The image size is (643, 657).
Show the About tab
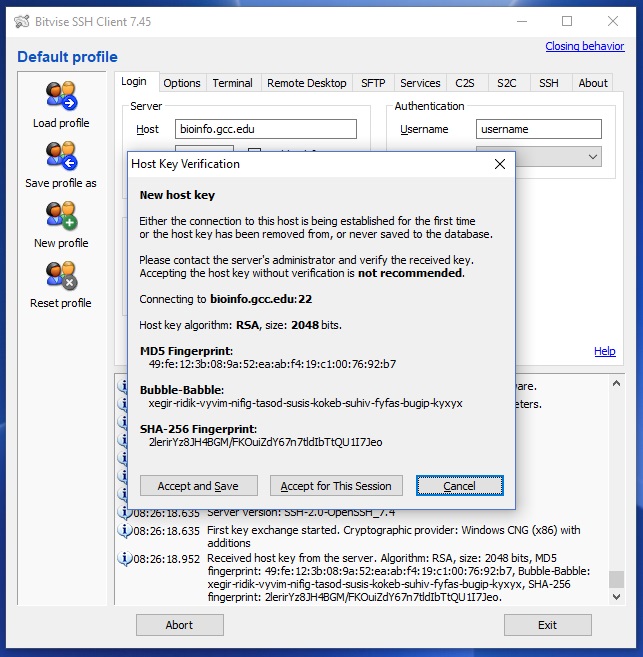click(593, 83)
